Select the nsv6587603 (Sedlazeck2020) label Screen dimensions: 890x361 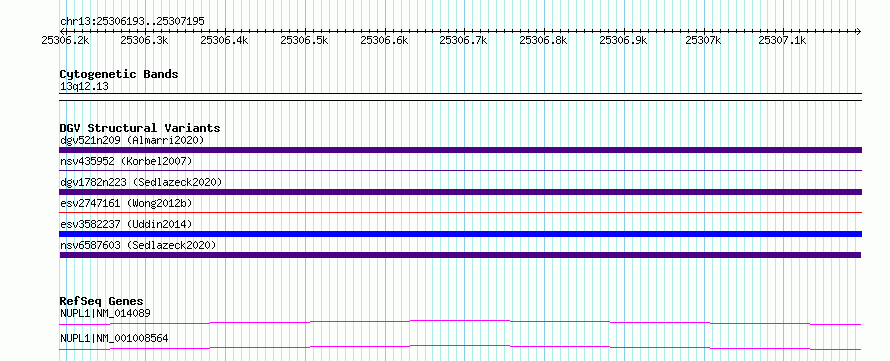(138, 245)
